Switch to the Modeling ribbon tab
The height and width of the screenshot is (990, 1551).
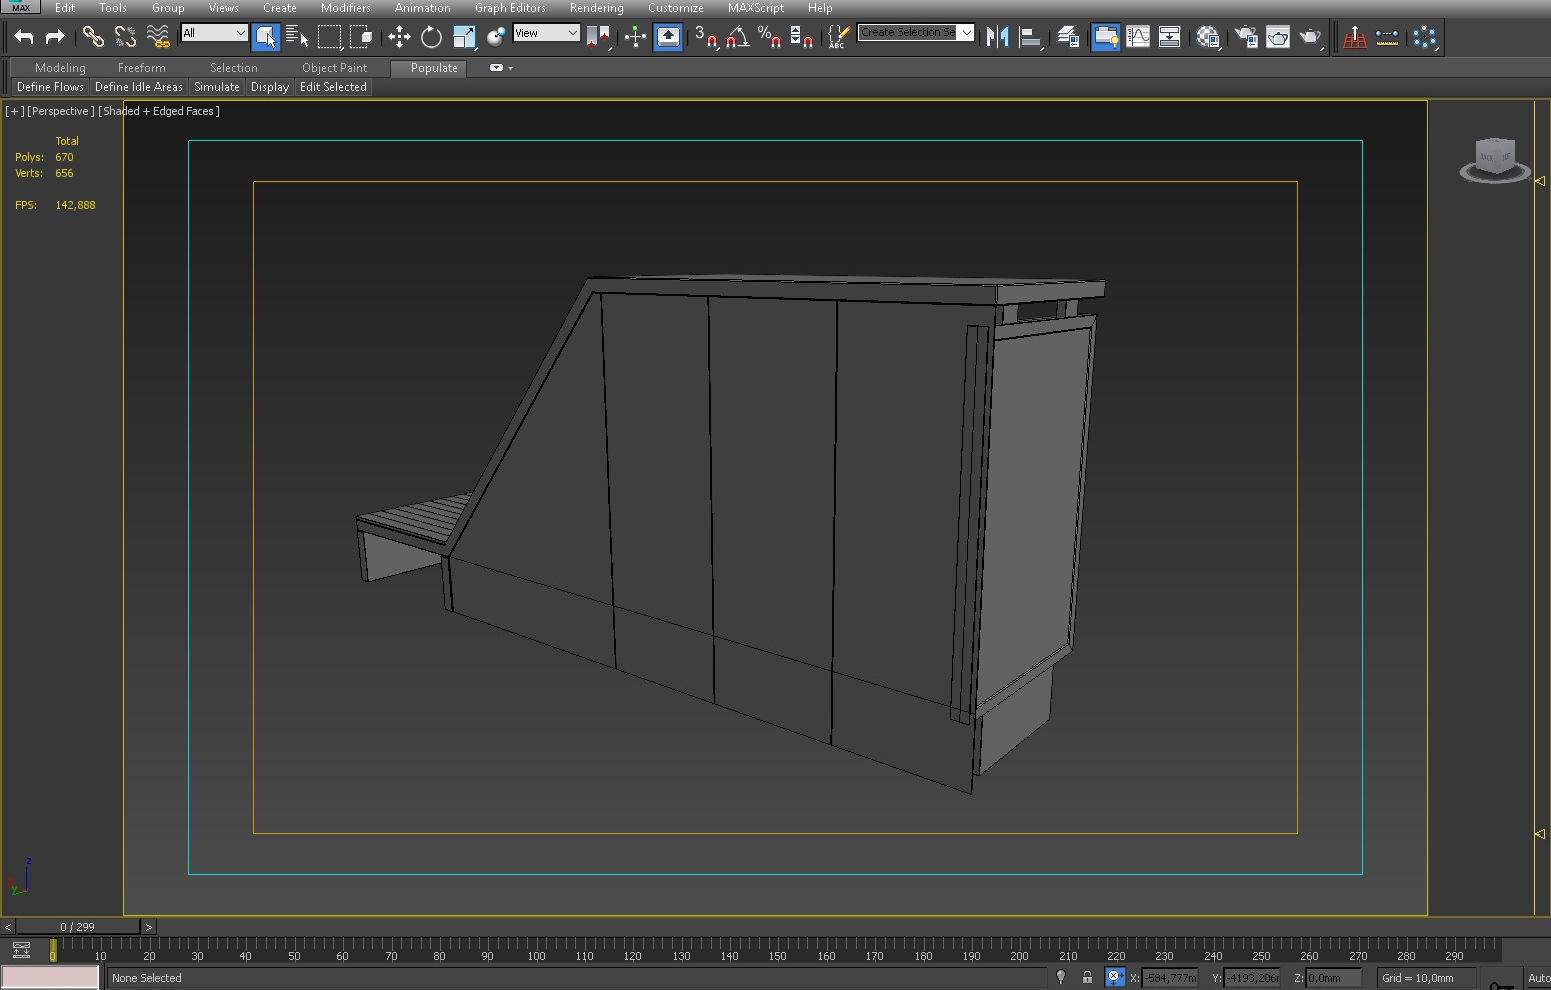(x=60, y=68)
